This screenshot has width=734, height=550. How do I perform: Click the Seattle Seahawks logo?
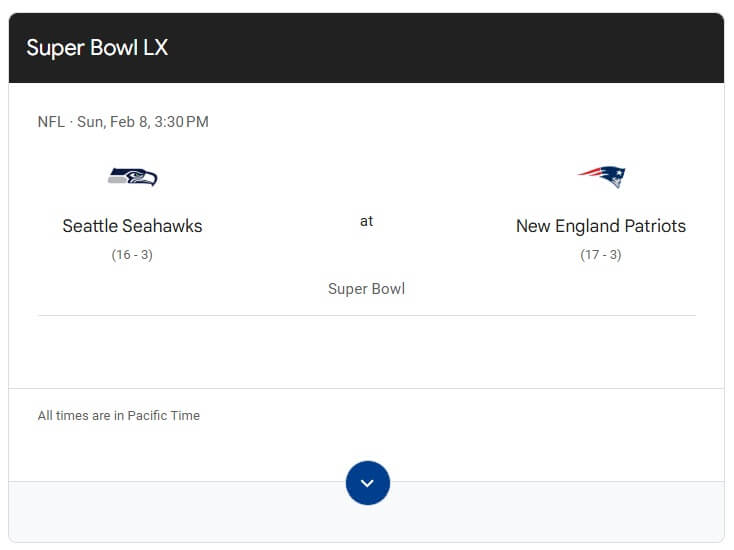(x=133, y=177)
